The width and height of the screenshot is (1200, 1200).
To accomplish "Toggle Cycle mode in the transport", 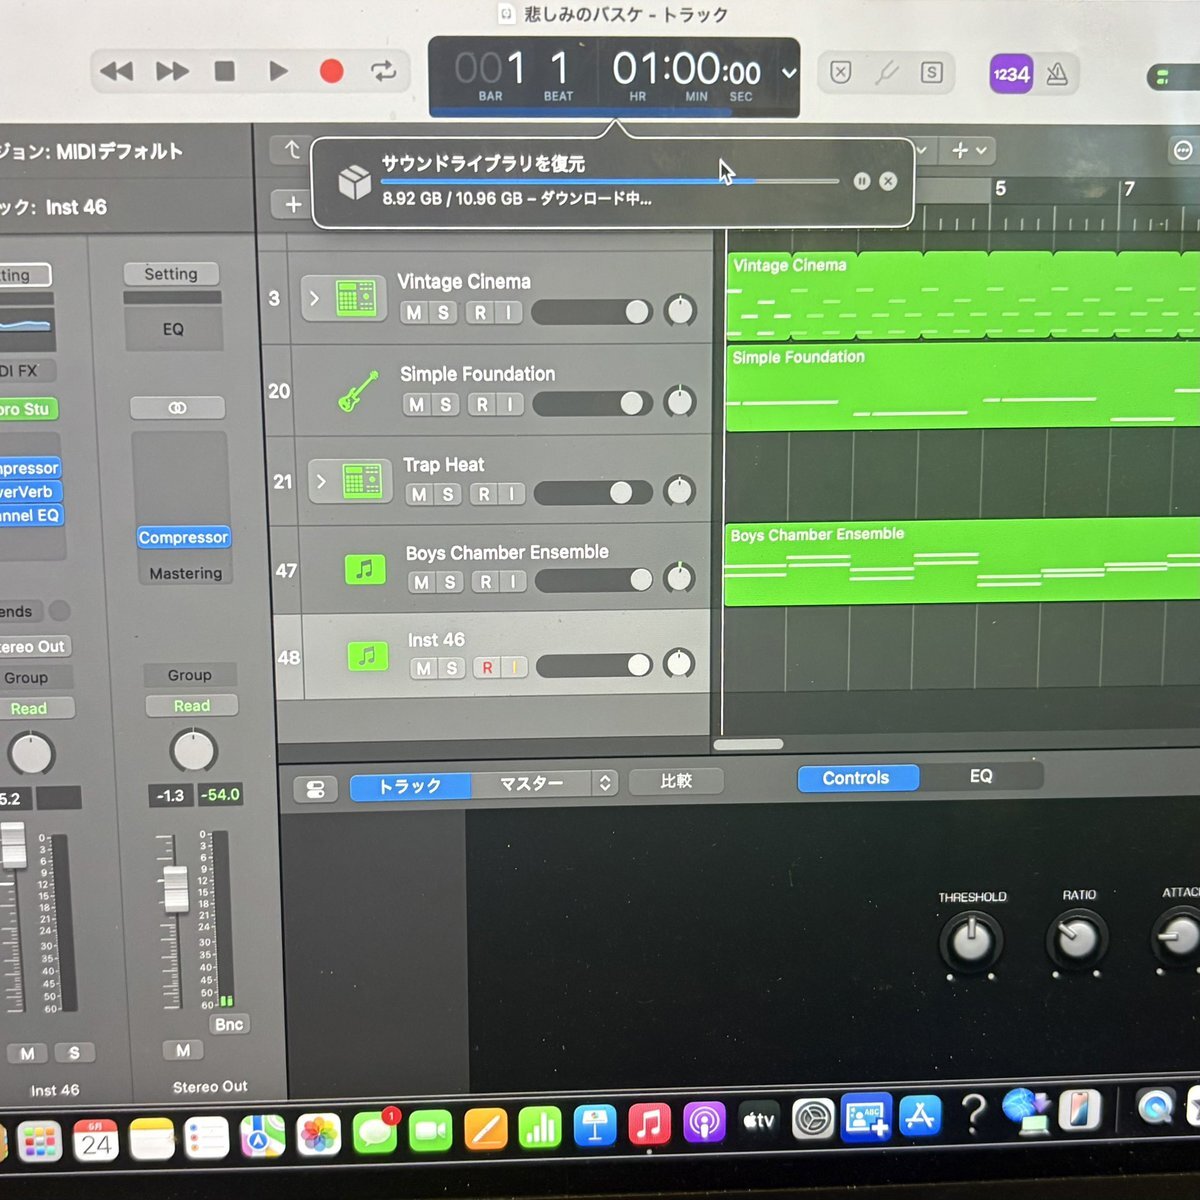I will [383, 71].
